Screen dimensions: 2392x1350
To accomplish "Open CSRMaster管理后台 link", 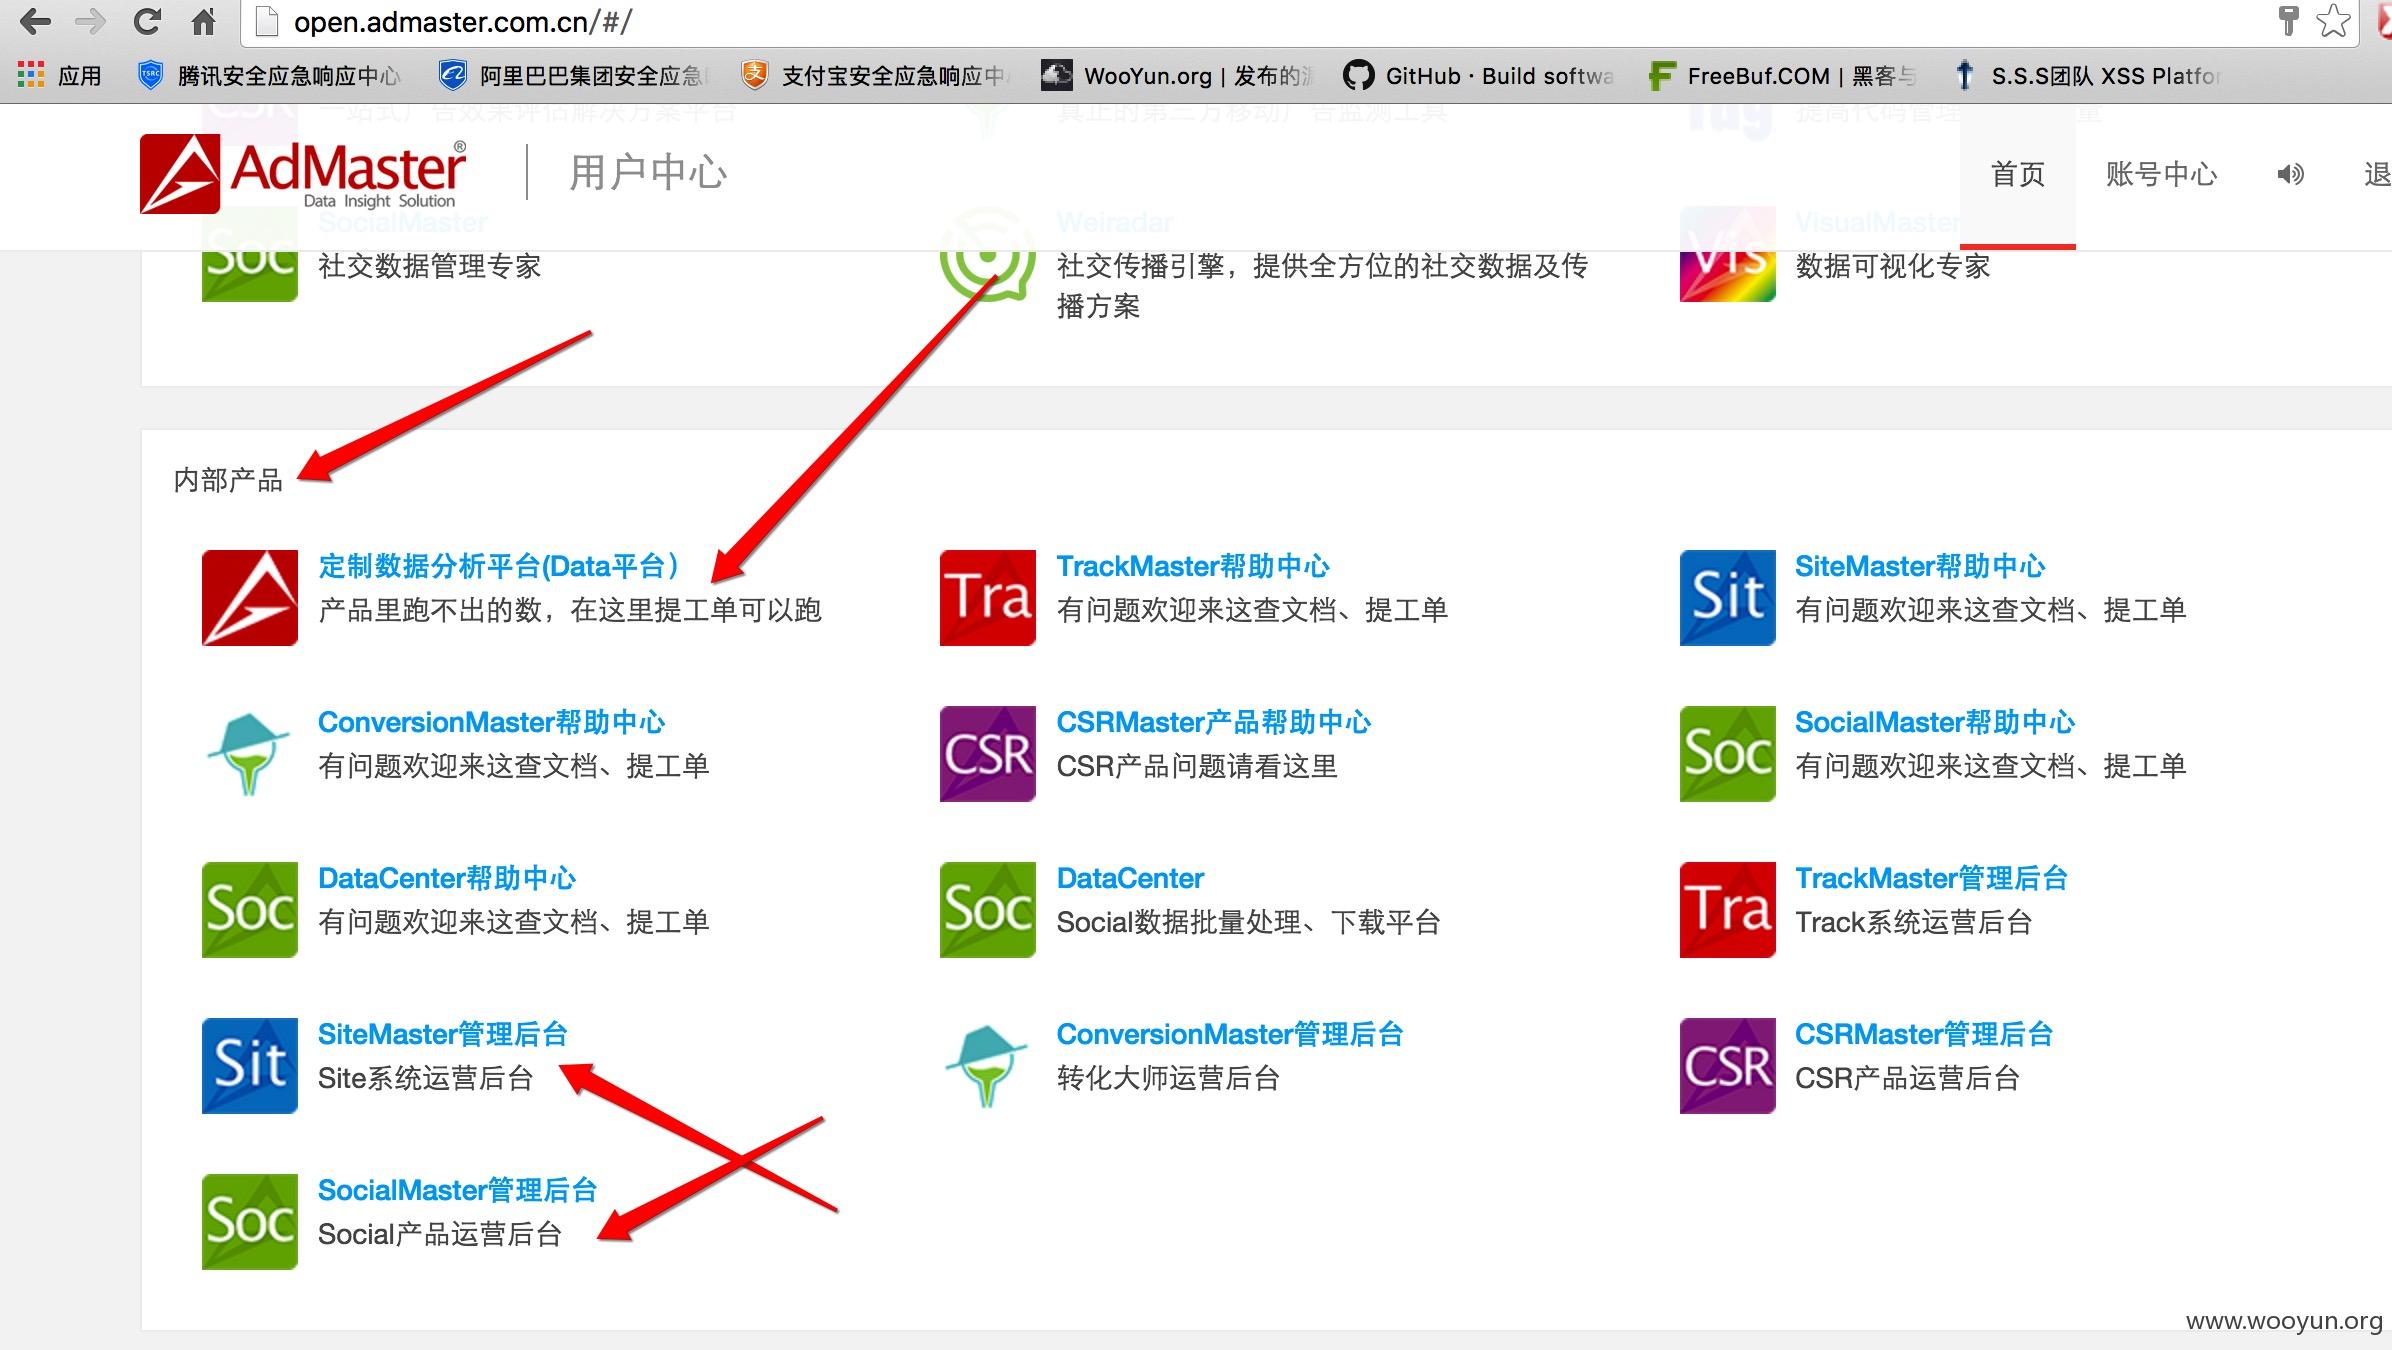I will pyautogui.click(x=1924, y=1034).
